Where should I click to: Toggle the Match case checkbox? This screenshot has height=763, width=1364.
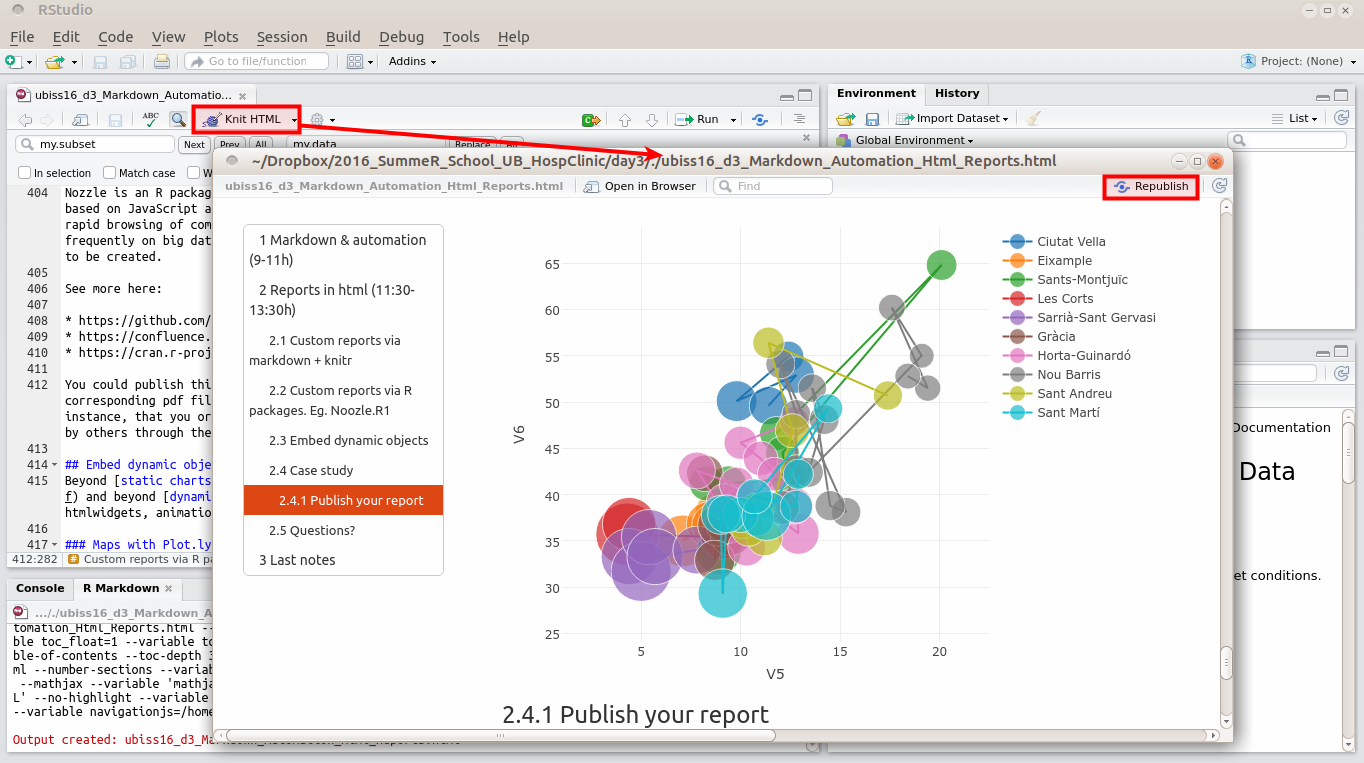click(x=110, y=173)
